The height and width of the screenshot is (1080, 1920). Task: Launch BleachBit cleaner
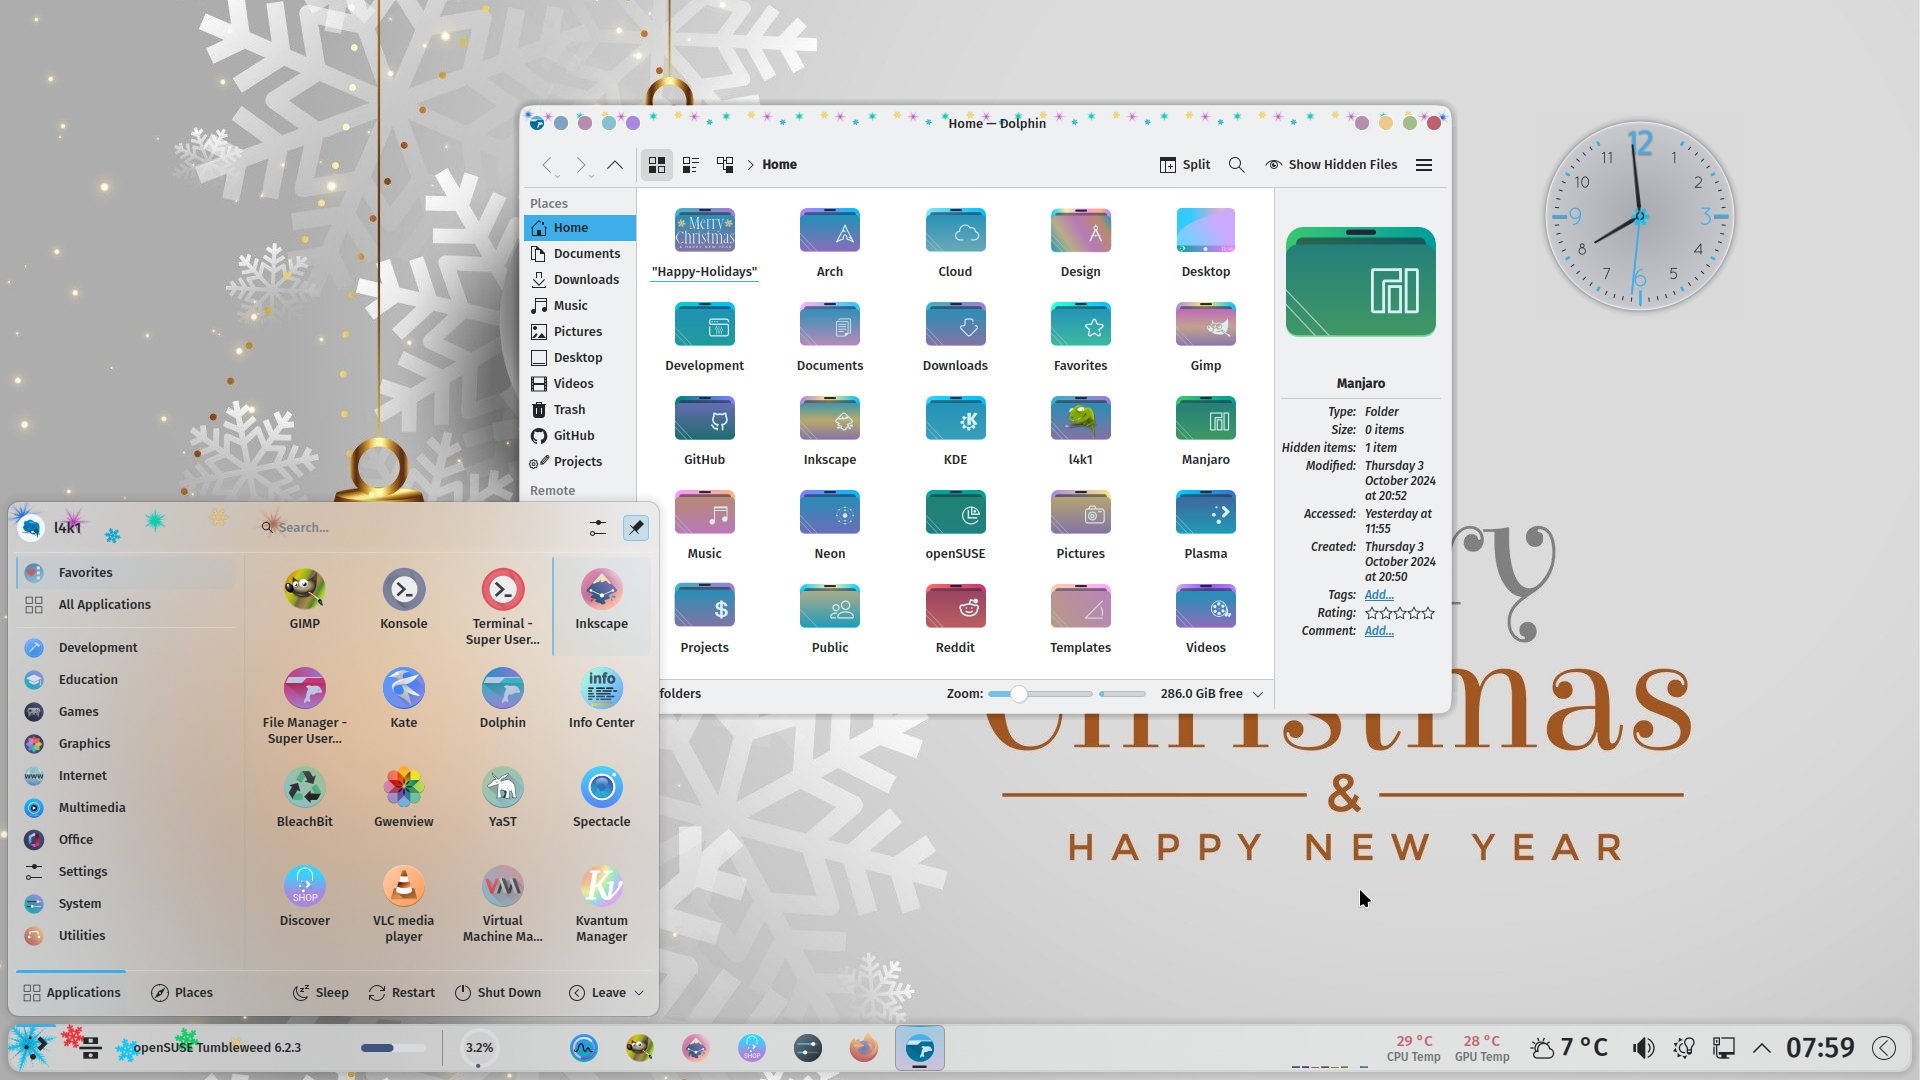(x=304, y=798)
